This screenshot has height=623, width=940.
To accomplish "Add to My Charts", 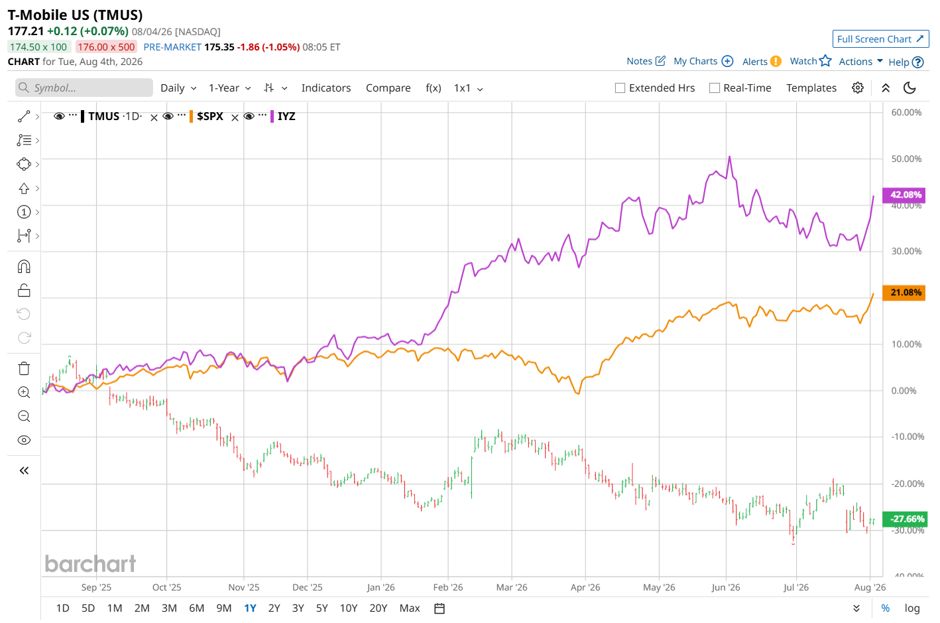I will 703,61.
